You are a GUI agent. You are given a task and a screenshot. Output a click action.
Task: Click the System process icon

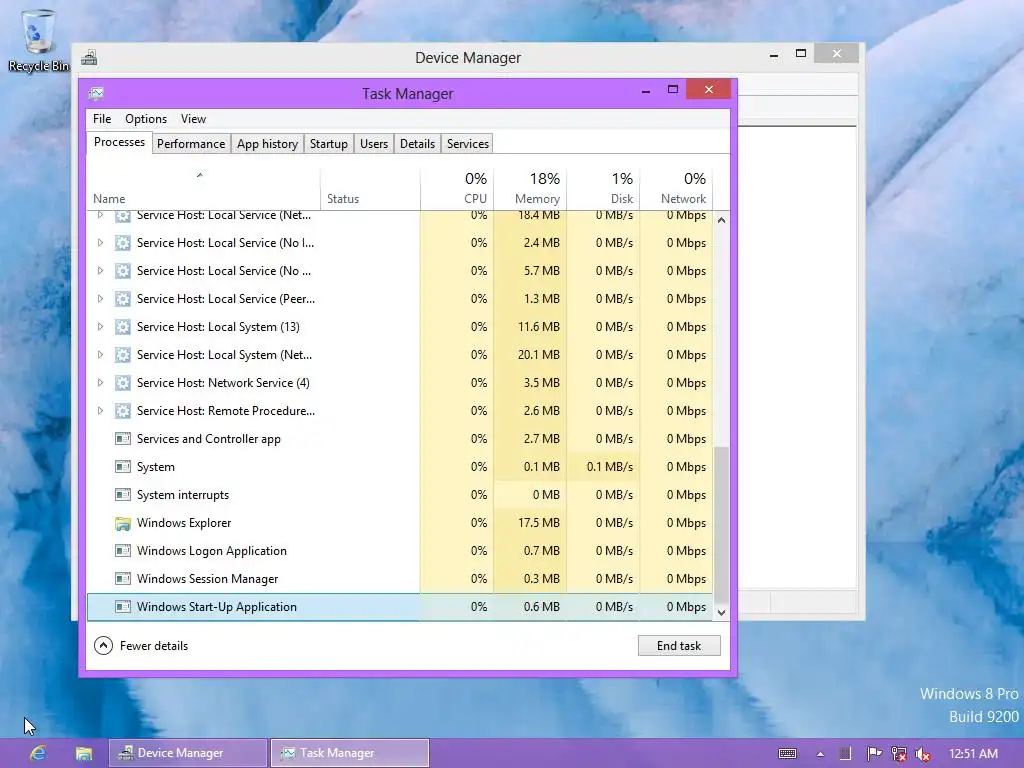click(122, 467)
